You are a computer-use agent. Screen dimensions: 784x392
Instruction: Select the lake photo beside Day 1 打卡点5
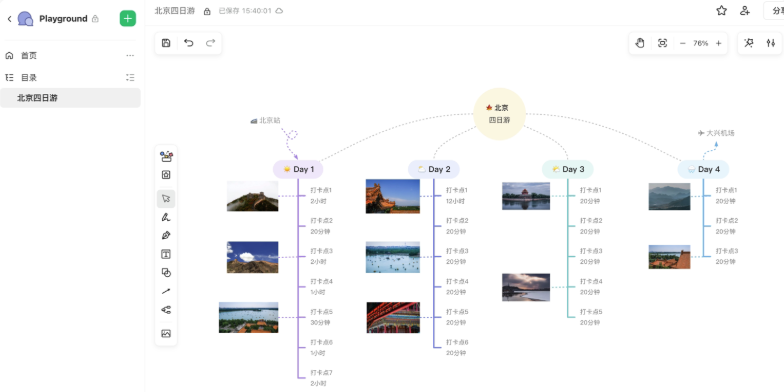pyautogui.click(x=248, y=318)
